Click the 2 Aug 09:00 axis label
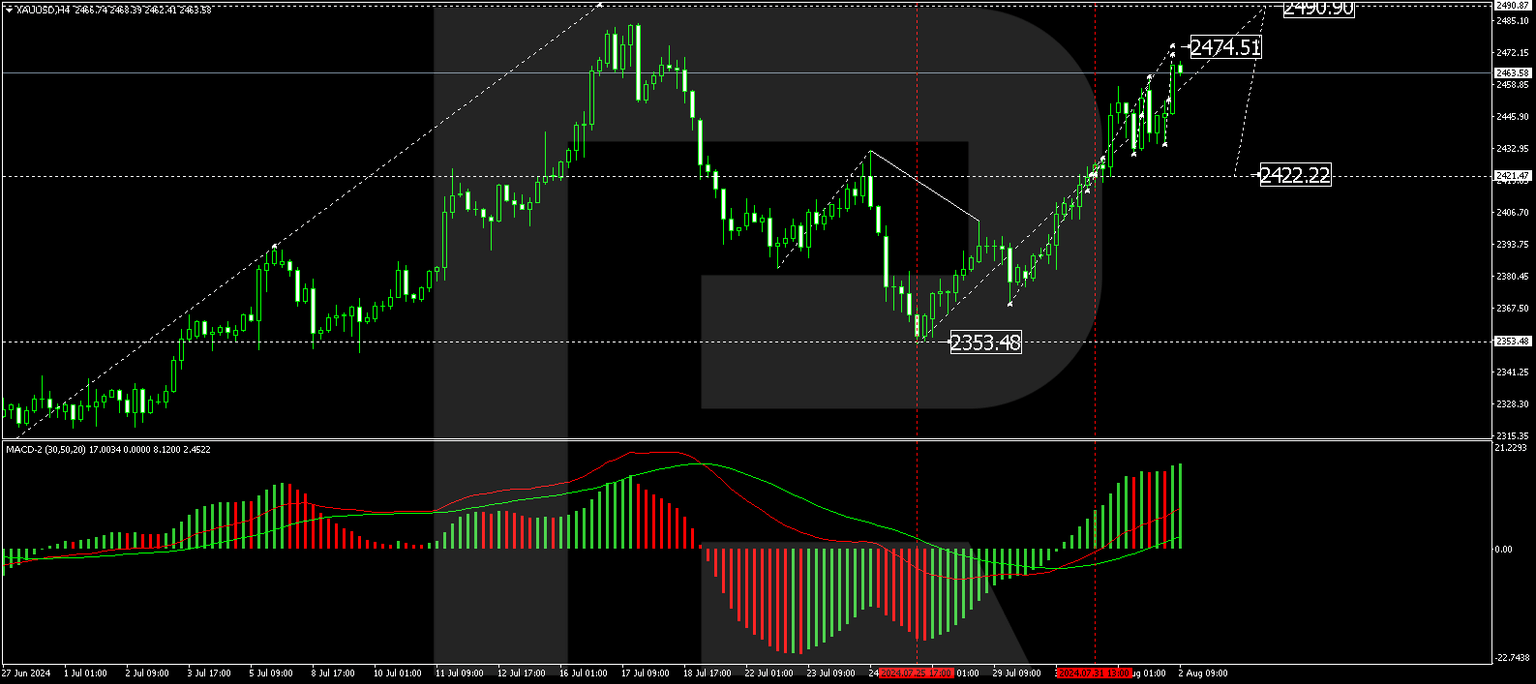The image size is (1536, 684). pos(1203,673)
